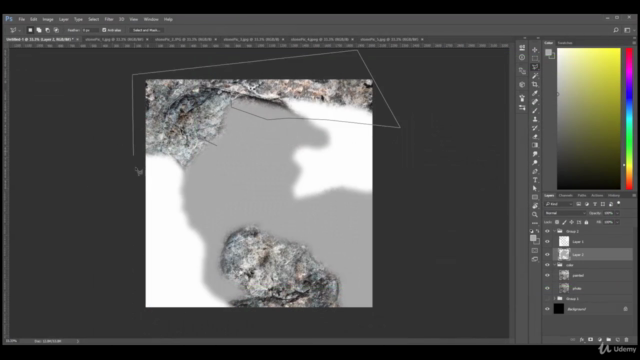Select the Eyedropper tool
The height and width of the screenshot is (360, 640).
[x=535, y=93]
